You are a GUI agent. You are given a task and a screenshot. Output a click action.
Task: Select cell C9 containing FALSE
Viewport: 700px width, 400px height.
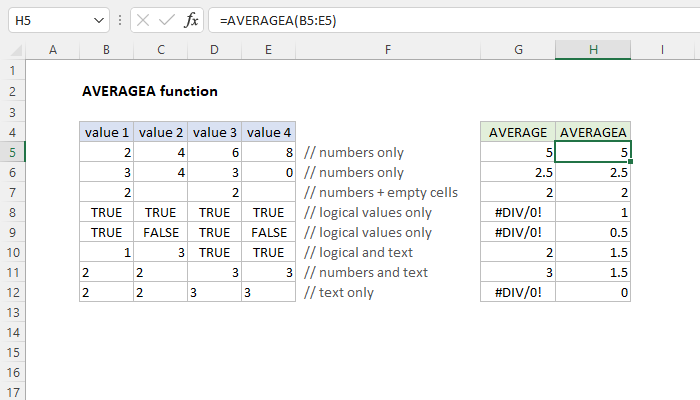click(x=161, y=233)
